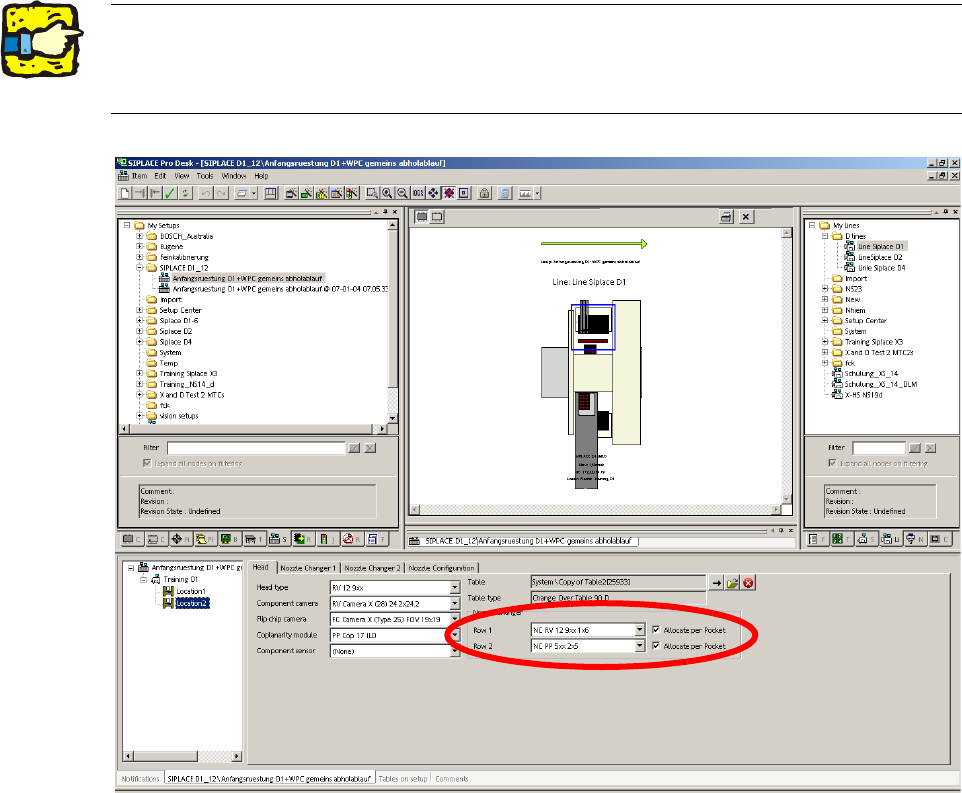Screen dimensions: 962x793
Task: Open the Tables on setup bottom tab
Action: coord(402,779)
